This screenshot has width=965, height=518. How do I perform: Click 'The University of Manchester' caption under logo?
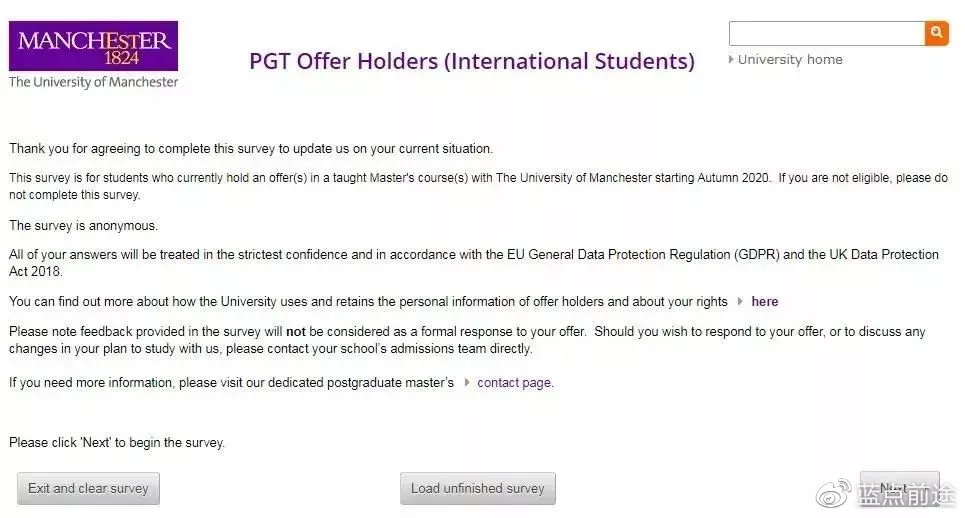[x=94, y=82]
